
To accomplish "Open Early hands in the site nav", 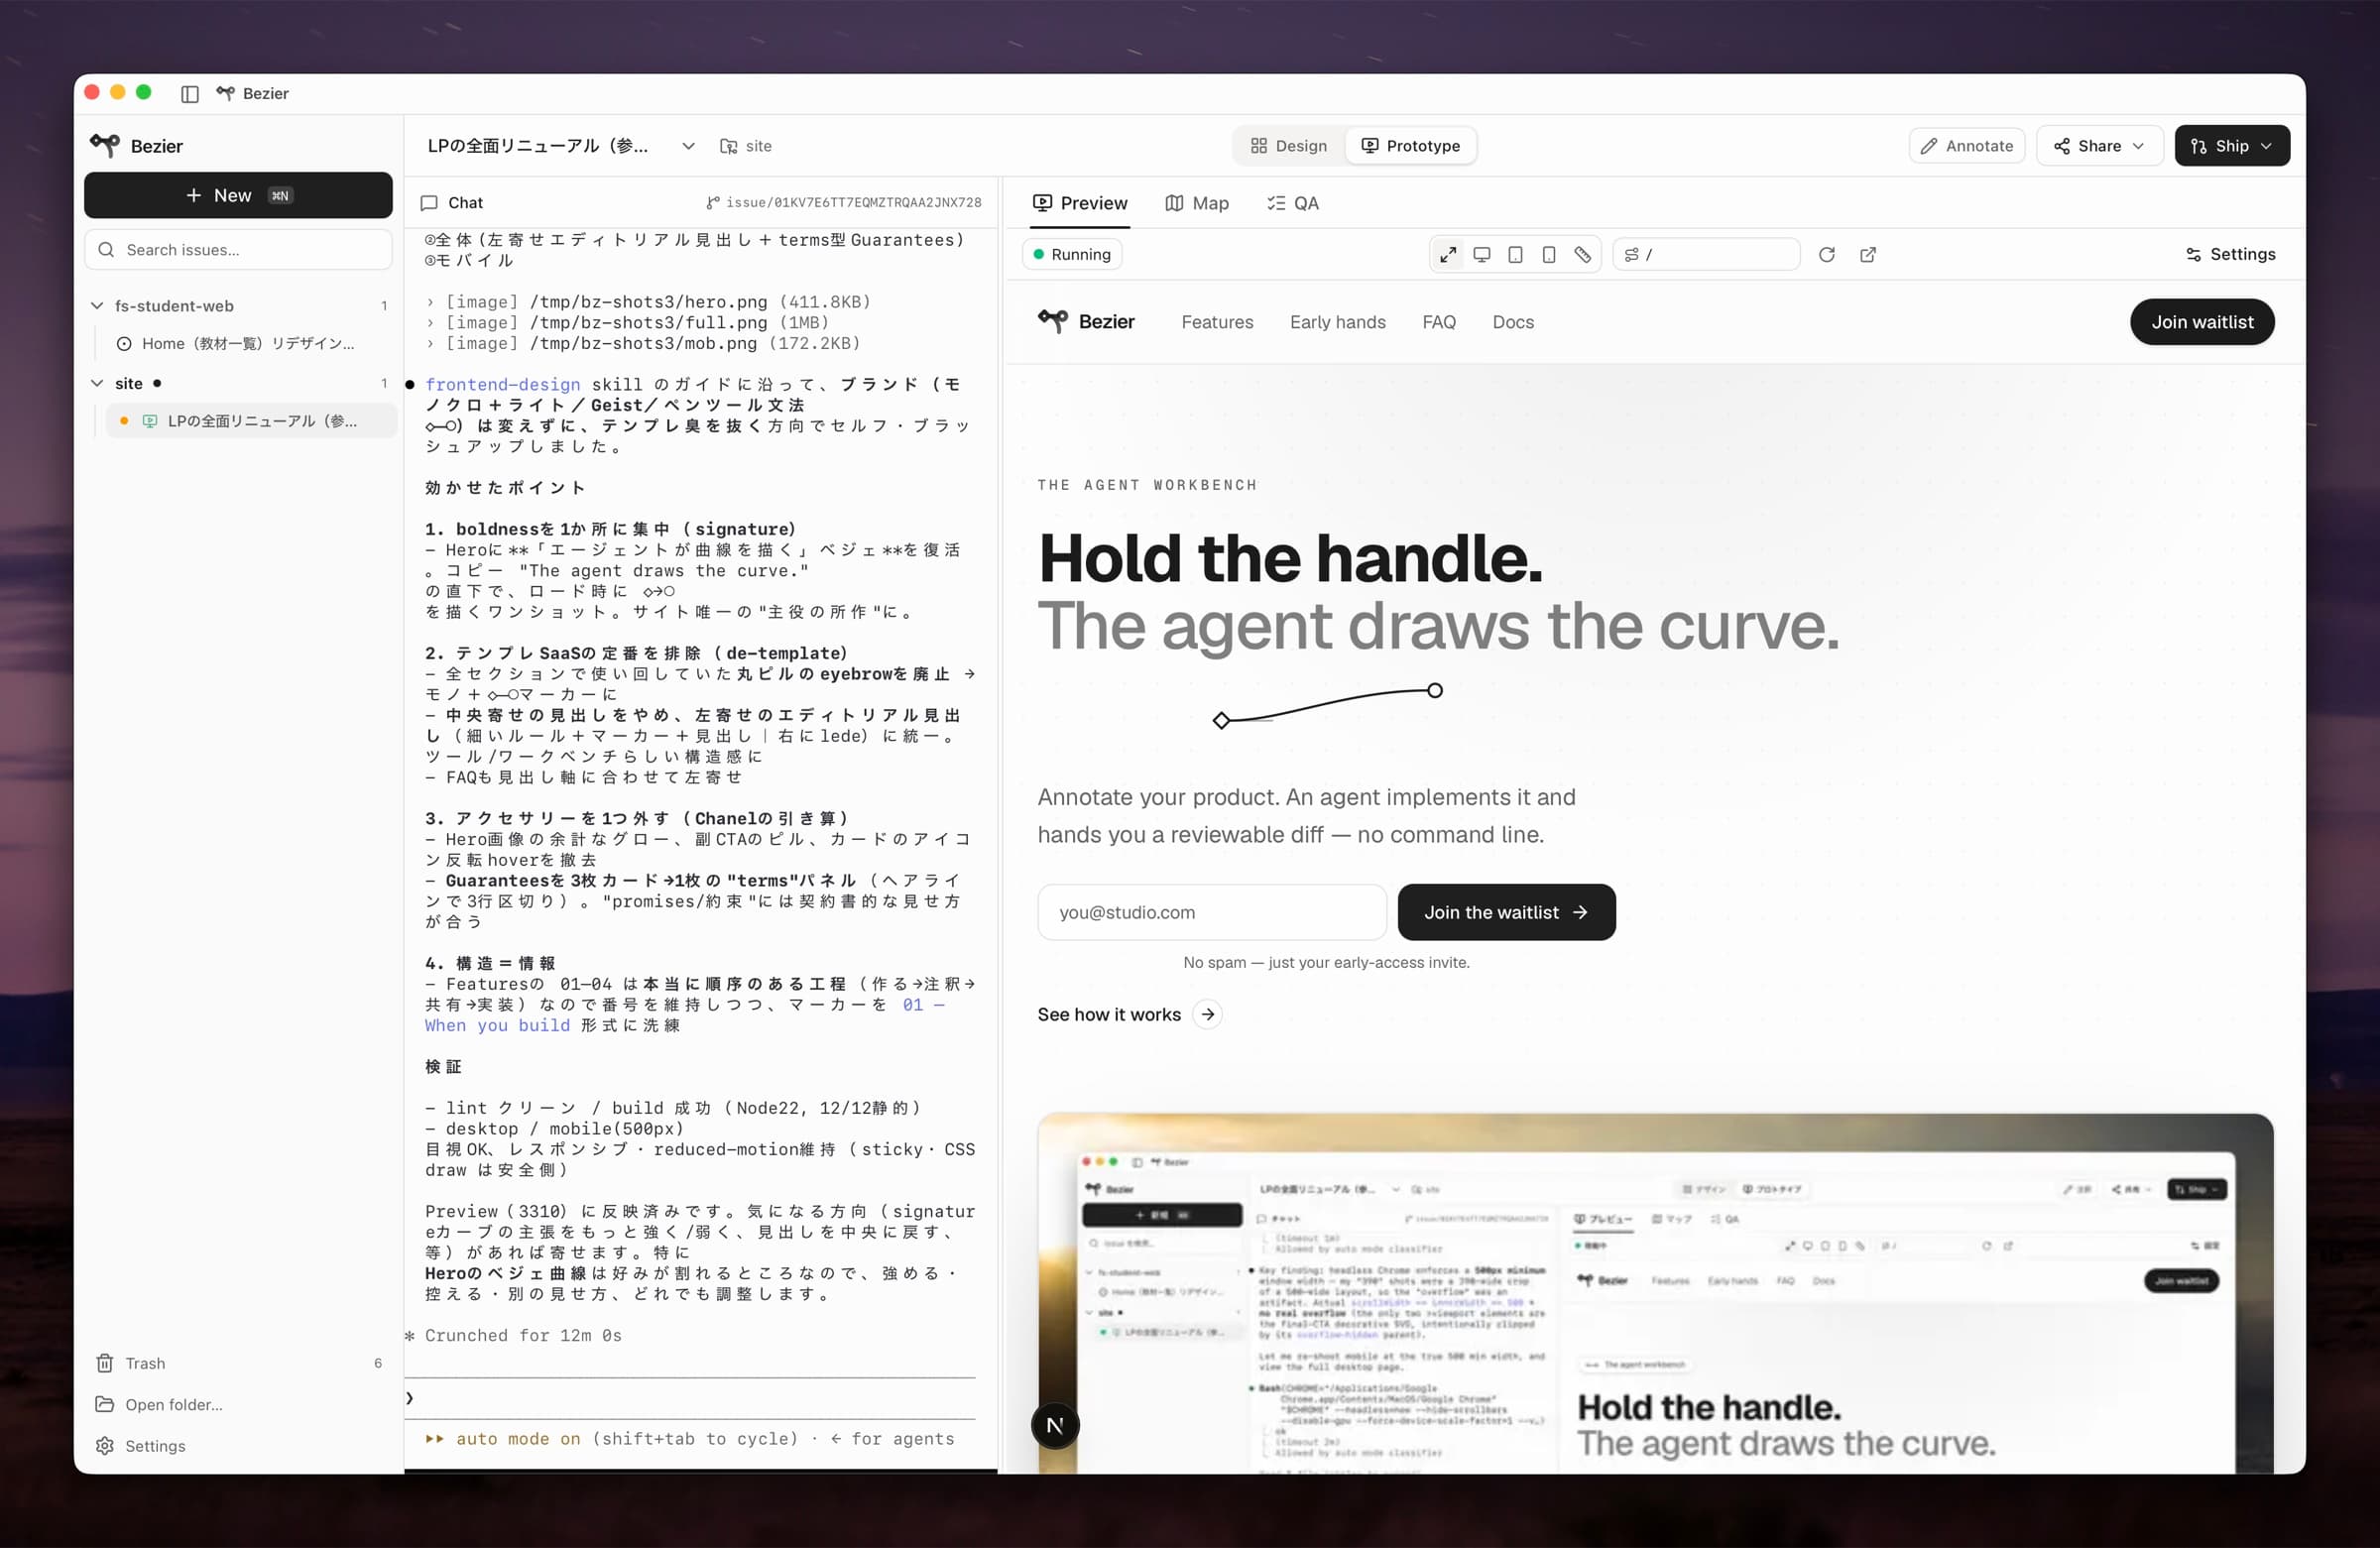I will coord(1337,322).
